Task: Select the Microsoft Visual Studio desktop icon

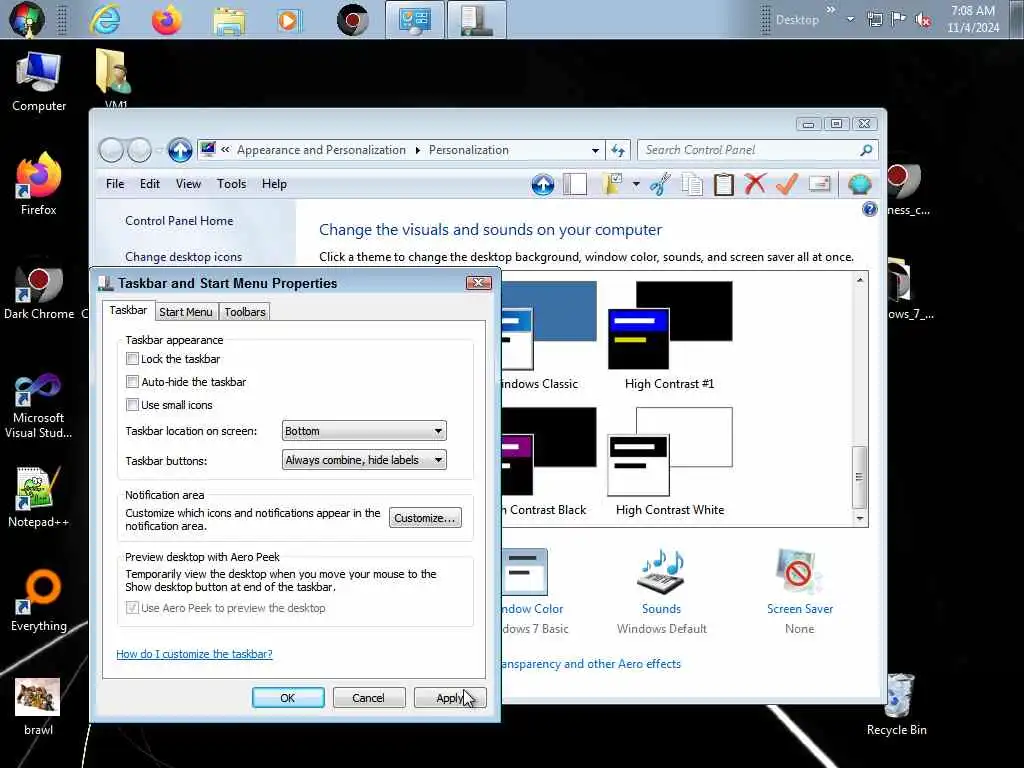Action: tap(39, 406)
